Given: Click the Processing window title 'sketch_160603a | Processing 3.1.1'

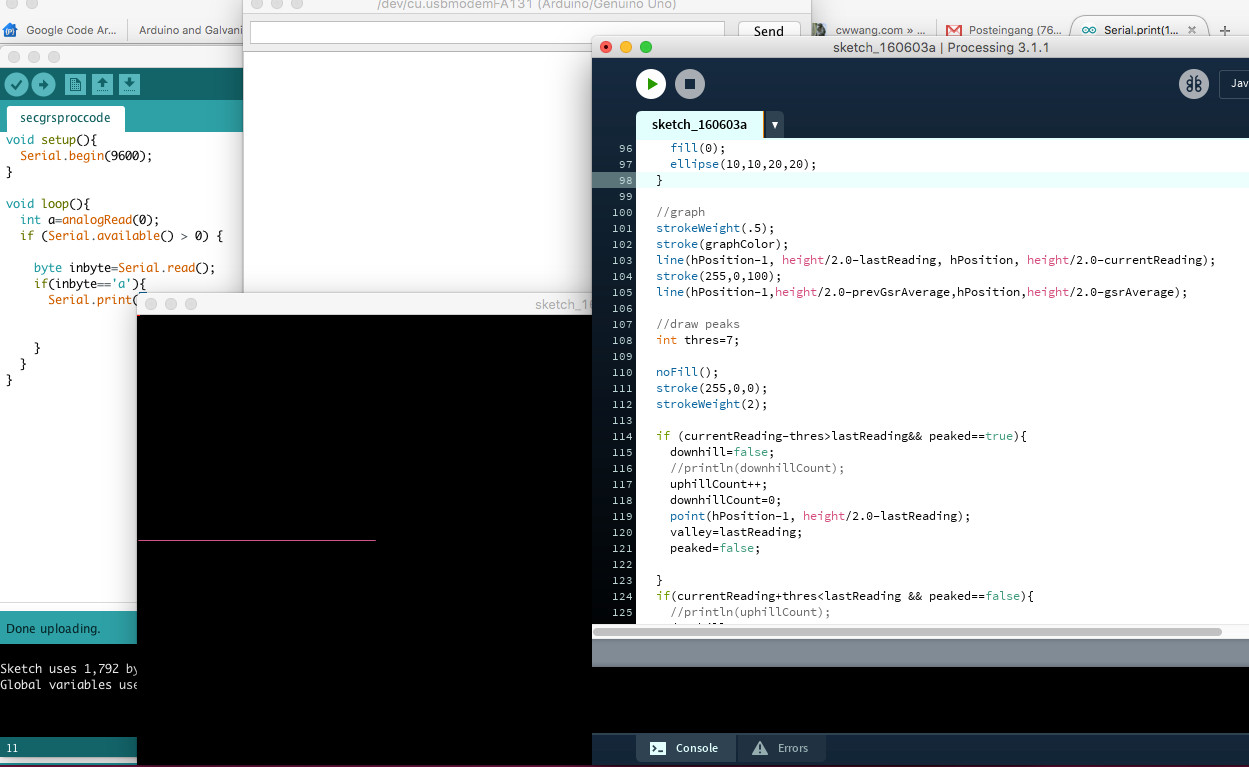Looking at the screenshot, I should click(x=941, y=47).
